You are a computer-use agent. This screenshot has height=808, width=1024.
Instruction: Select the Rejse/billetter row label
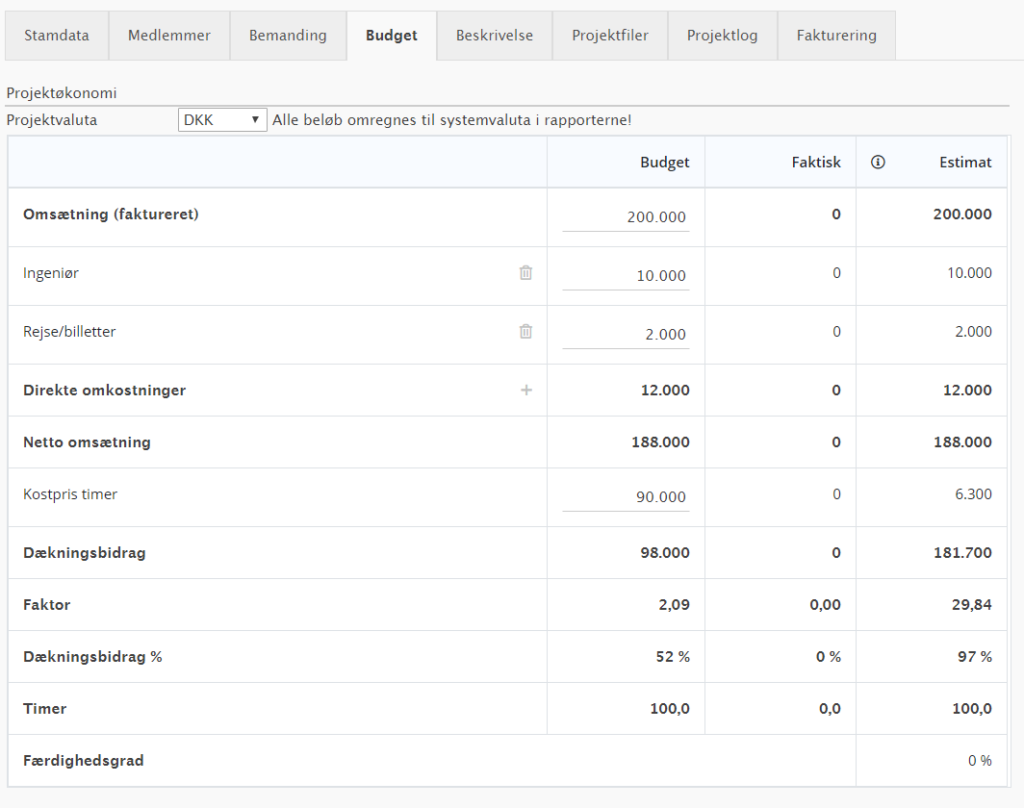point(69,332)
